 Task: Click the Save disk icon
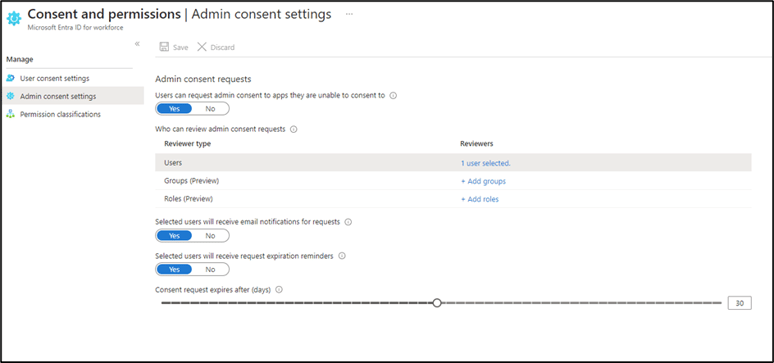(164, 47)
